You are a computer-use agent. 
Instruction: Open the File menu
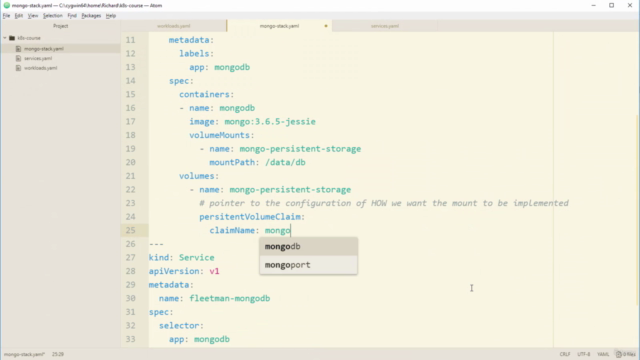6,16
